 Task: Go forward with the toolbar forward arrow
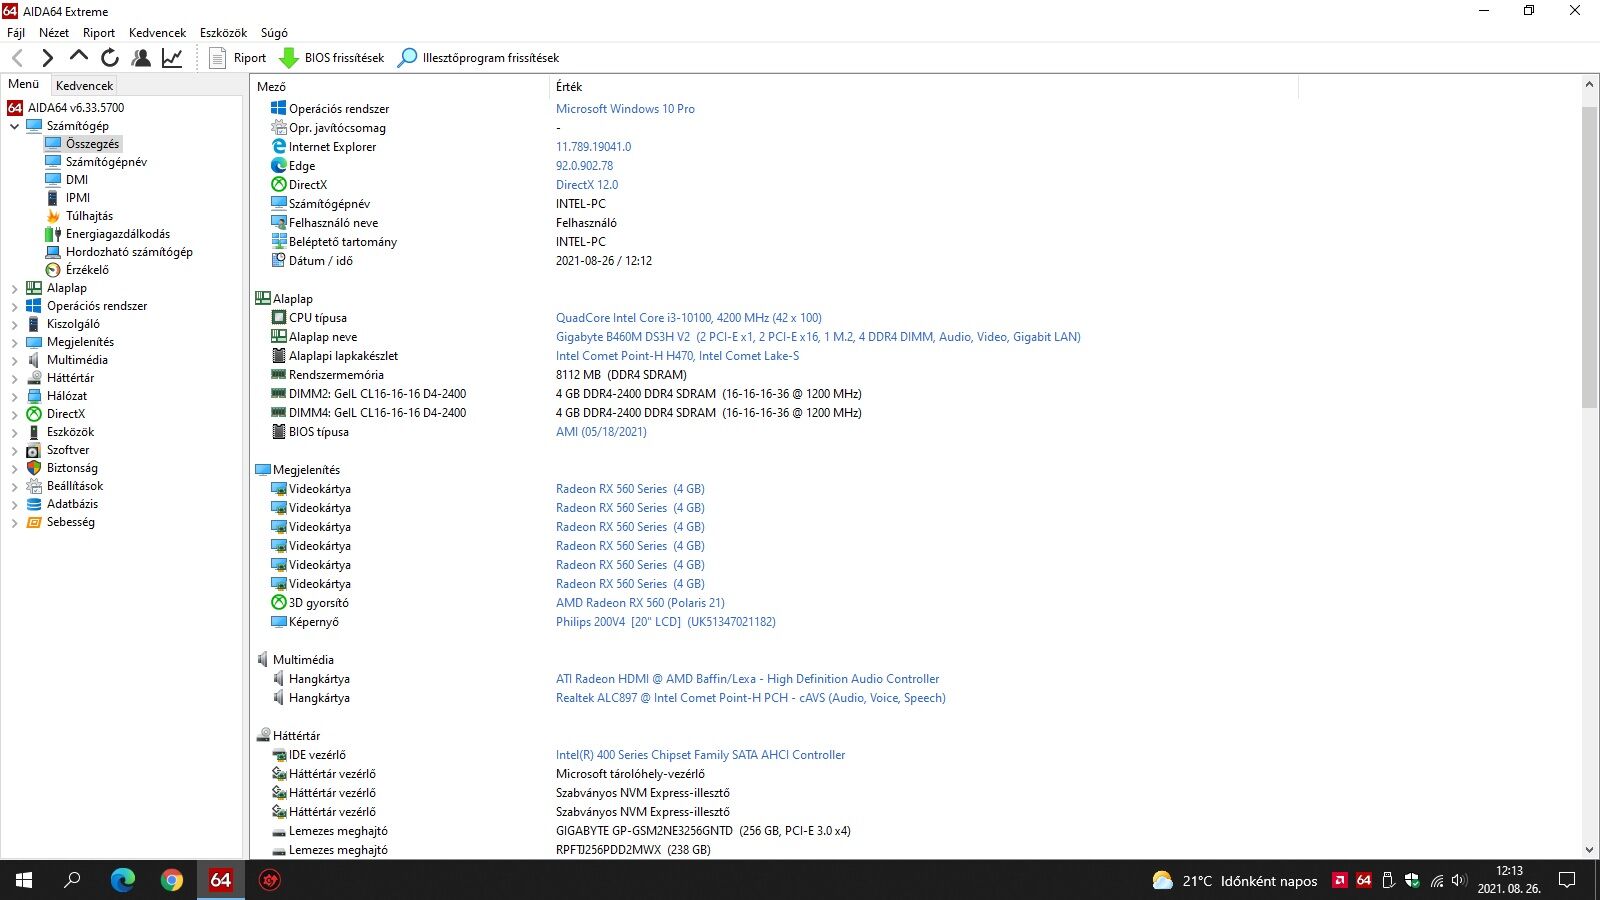[48, 58]
